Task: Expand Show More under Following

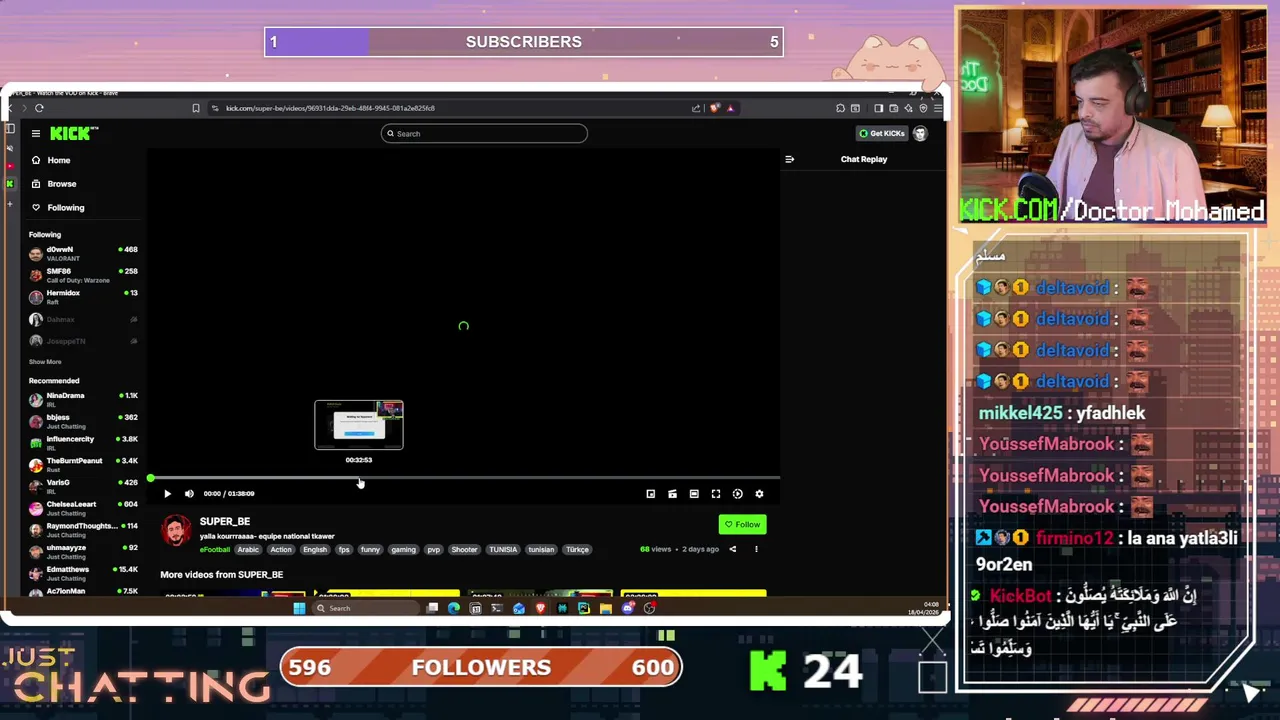Action: pos(45,362)
